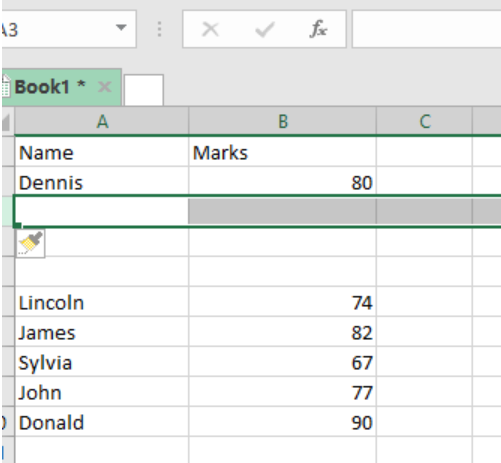
Task: Close the Book1 tab
Action: point(105,87)
